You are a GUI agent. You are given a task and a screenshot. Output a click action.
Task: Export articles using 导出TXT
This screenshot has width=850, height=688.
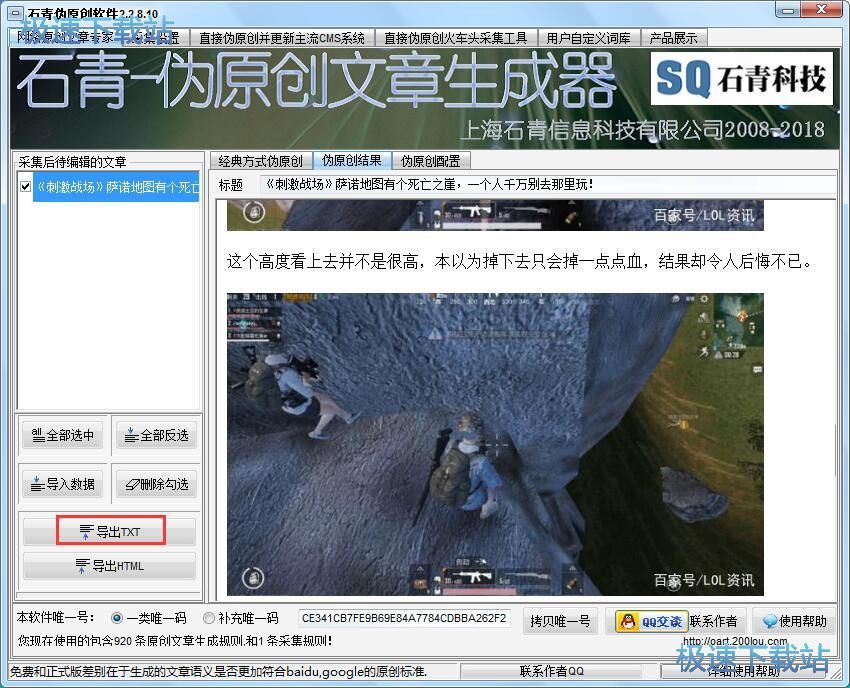[110, 531]
